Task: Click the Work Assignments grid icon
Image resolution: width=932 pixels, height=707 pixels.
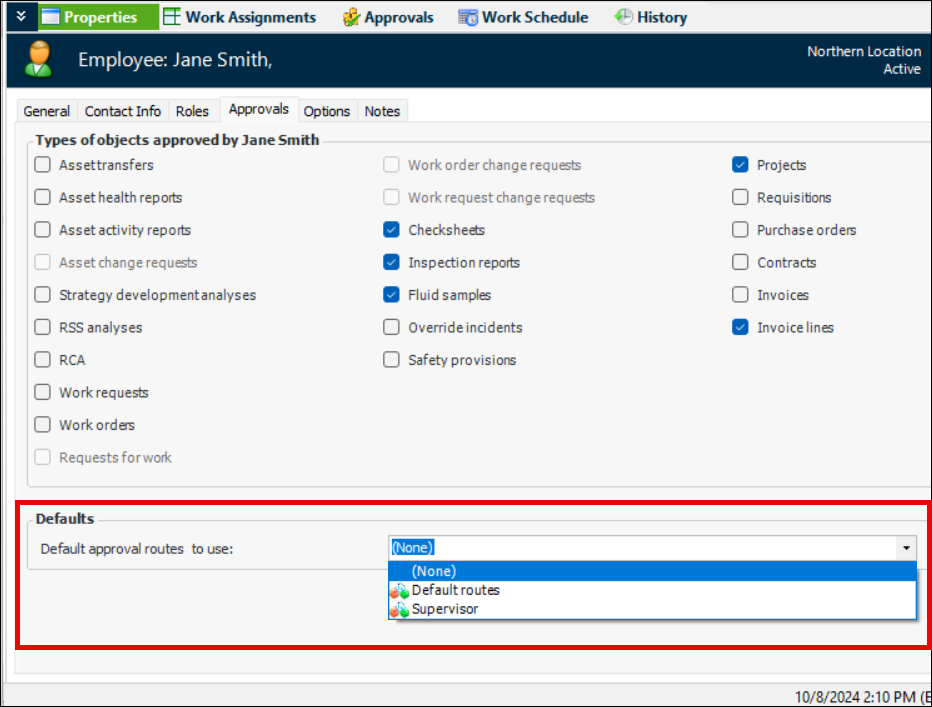Action: click(172, 17)
